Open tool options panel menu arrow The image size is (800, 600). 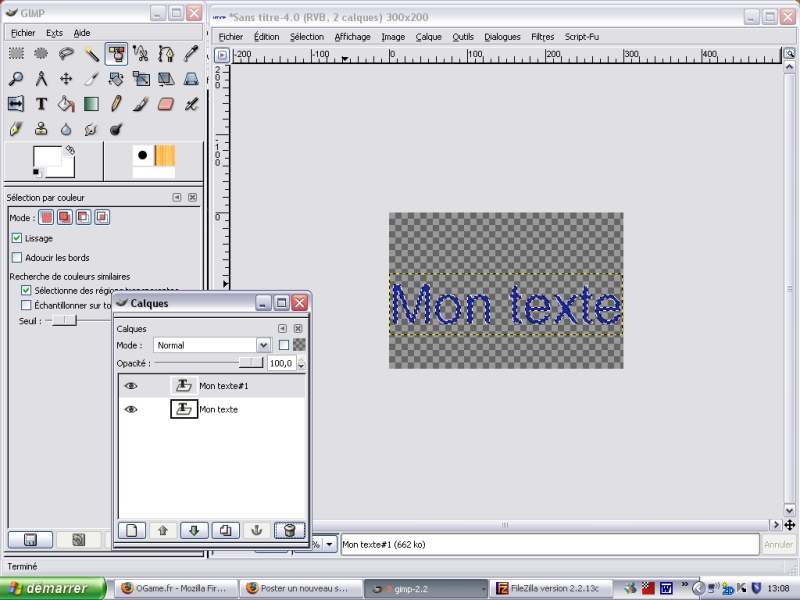coord(177,197)
